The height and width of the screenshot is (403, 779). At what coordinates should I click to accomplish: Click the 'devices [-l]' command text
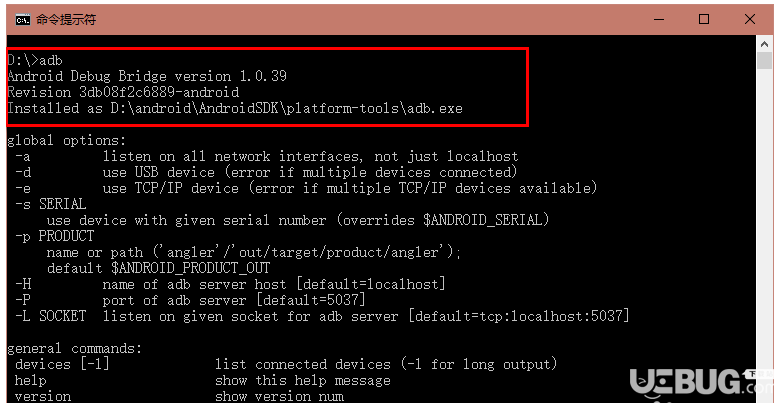[x=62, y=364]
